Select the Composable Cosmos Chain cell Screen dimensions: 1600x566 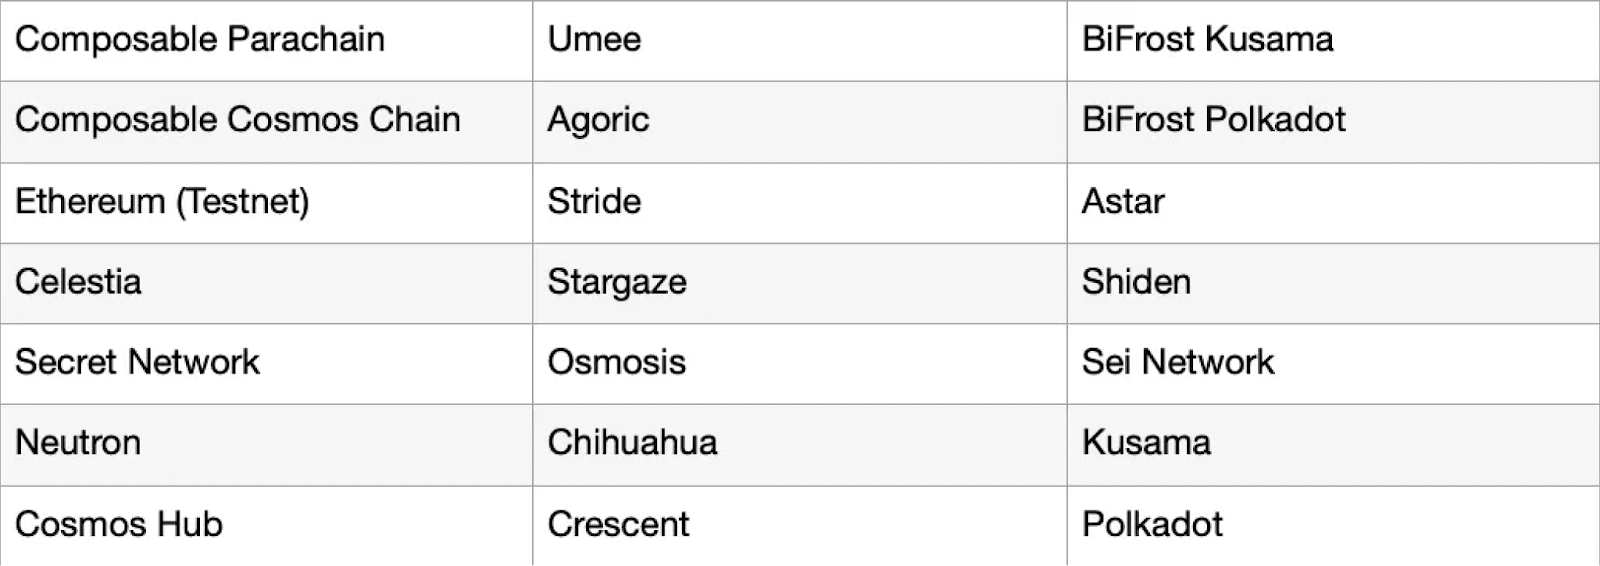tap(238, 120)
